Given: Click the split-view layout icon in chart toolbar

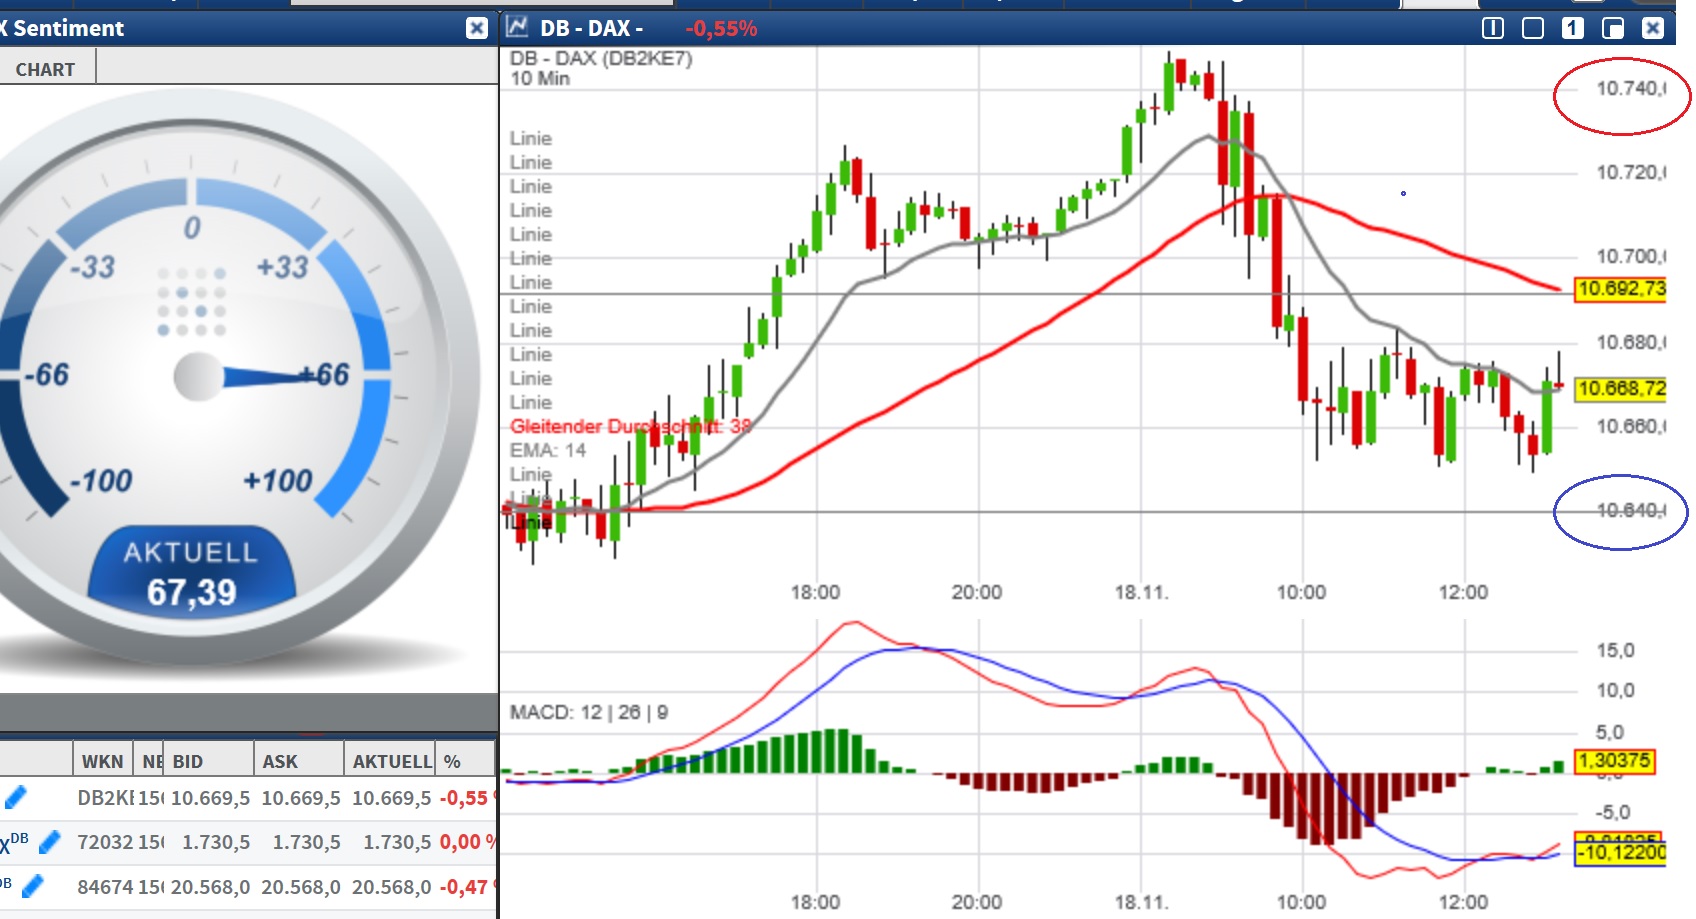Looking at the screenshot, I should [x=1491, y=29].
